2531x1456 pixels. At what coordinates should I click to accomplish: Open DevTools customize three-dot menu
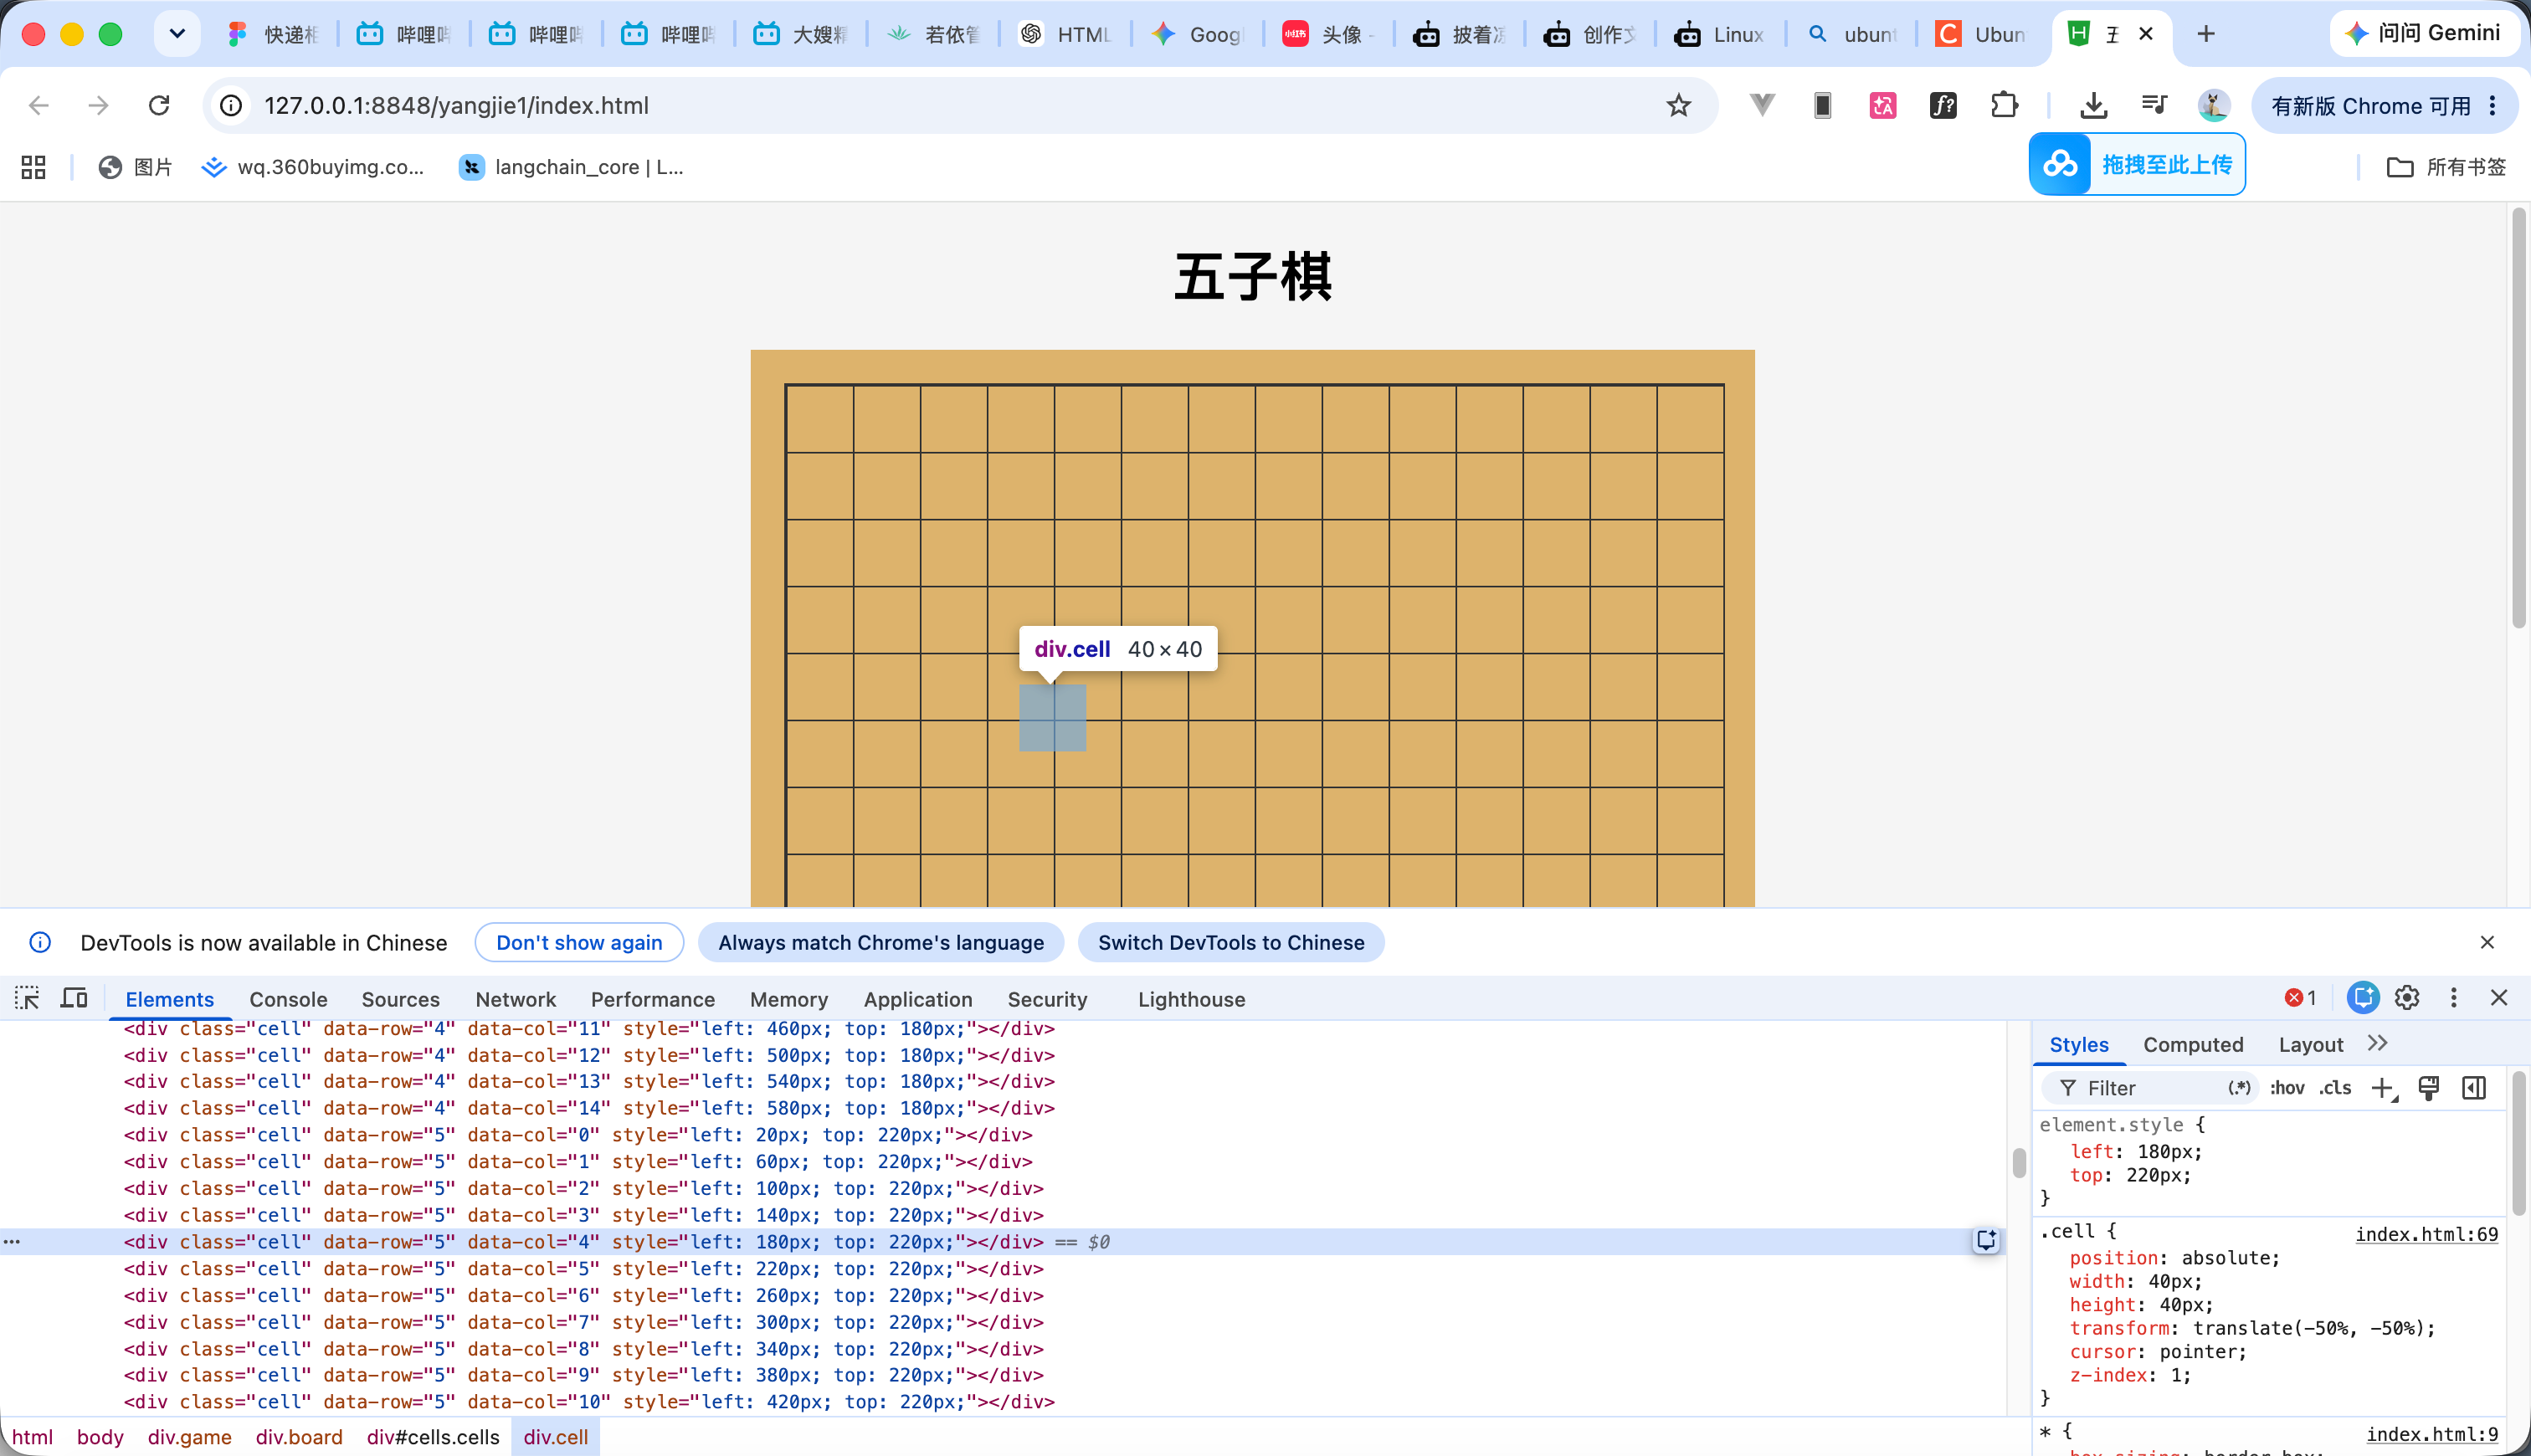pos(2453,998)
